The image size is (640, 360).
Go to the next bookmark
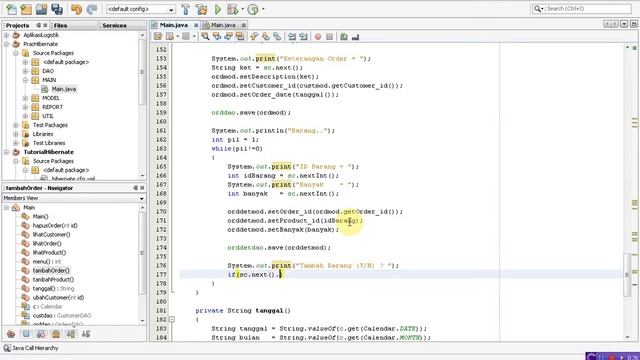click(x=266, y=37)
